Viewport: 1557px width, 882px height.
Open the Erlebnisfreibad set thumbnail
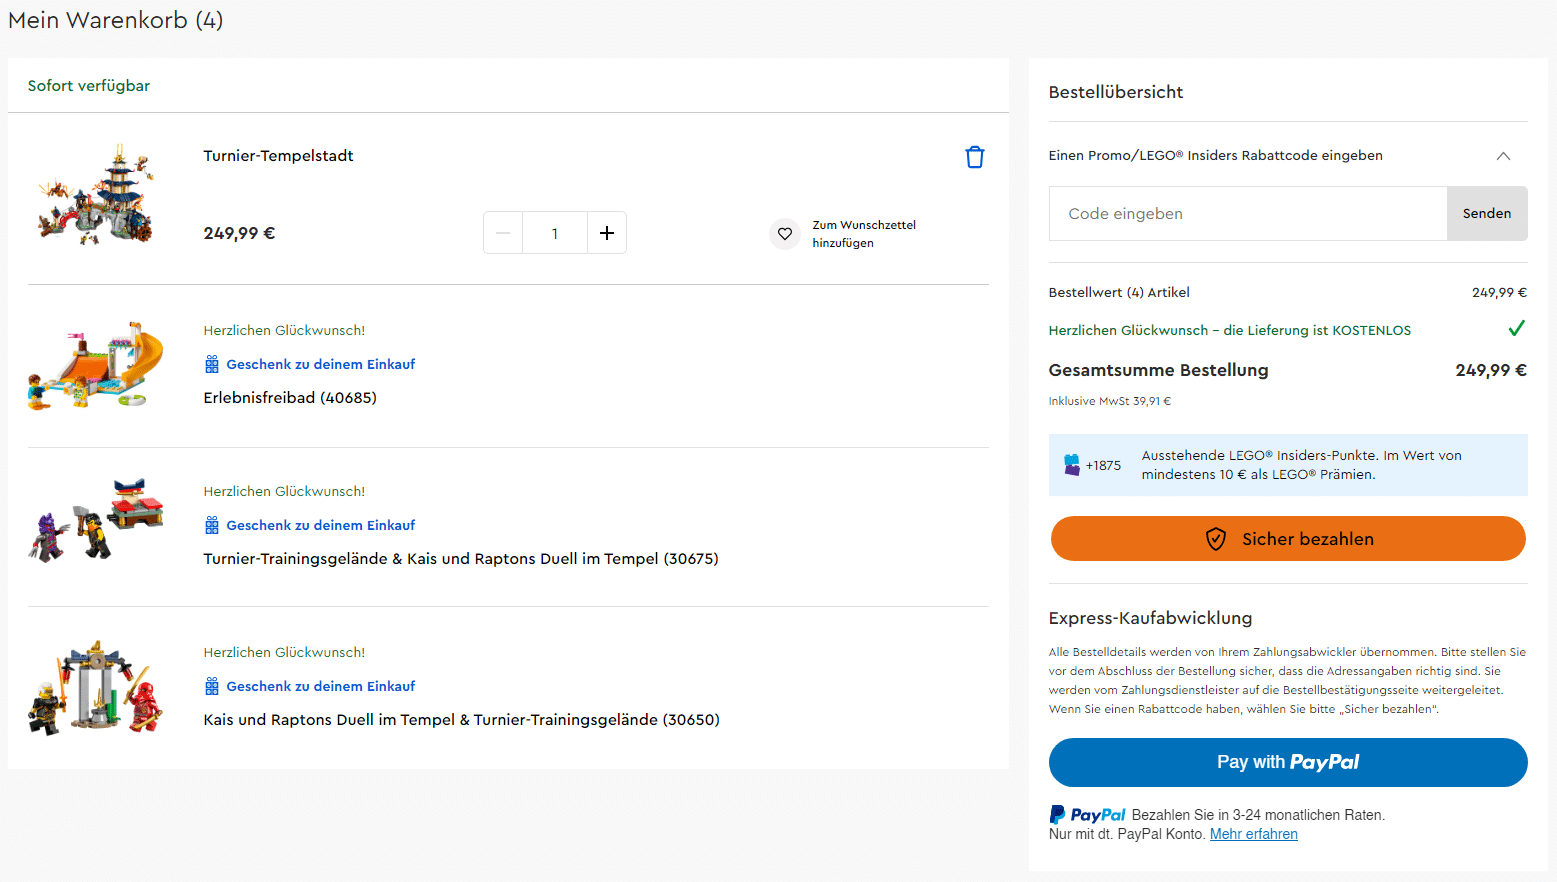[x=95, y=366]
